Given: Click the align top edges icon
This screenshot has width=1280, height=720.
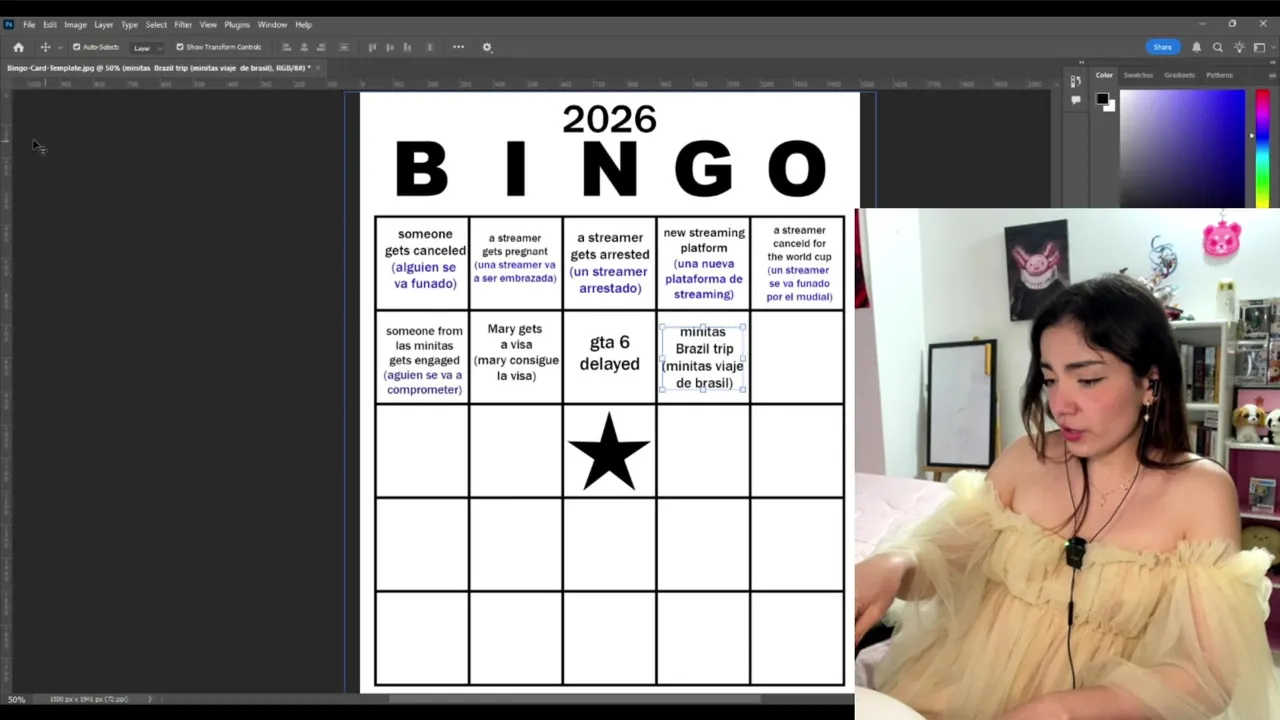Looking at the screenshot, I should [x=373, y=47].
